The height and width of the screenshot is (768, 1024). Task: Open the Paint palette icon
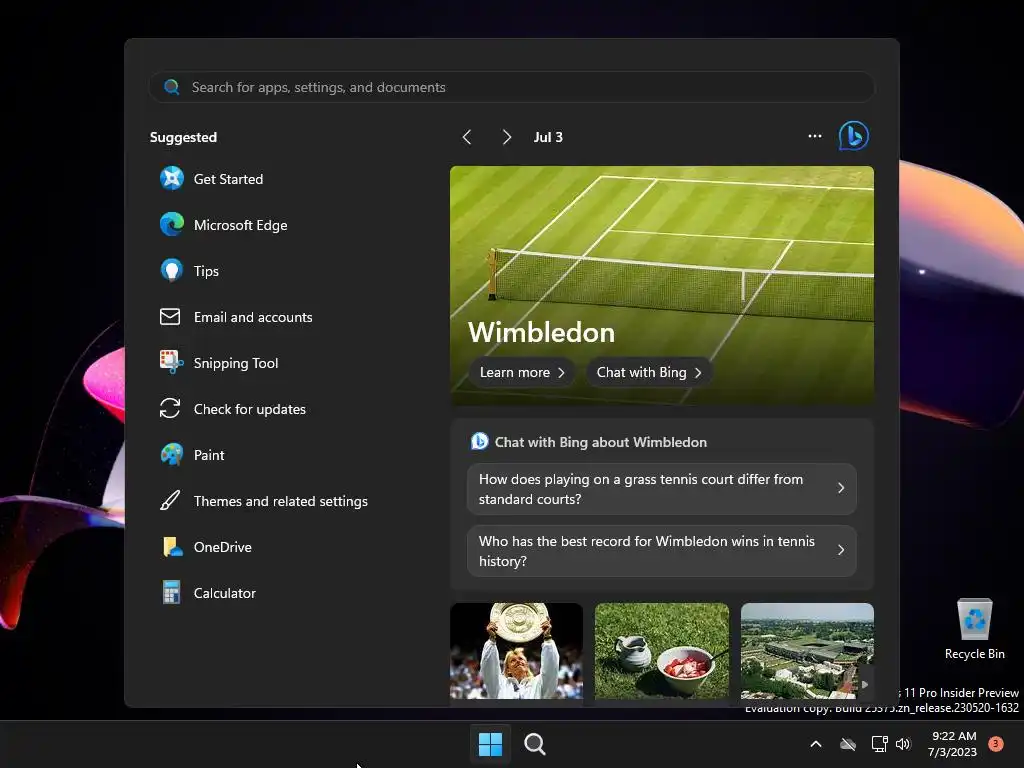click(172, 455)
